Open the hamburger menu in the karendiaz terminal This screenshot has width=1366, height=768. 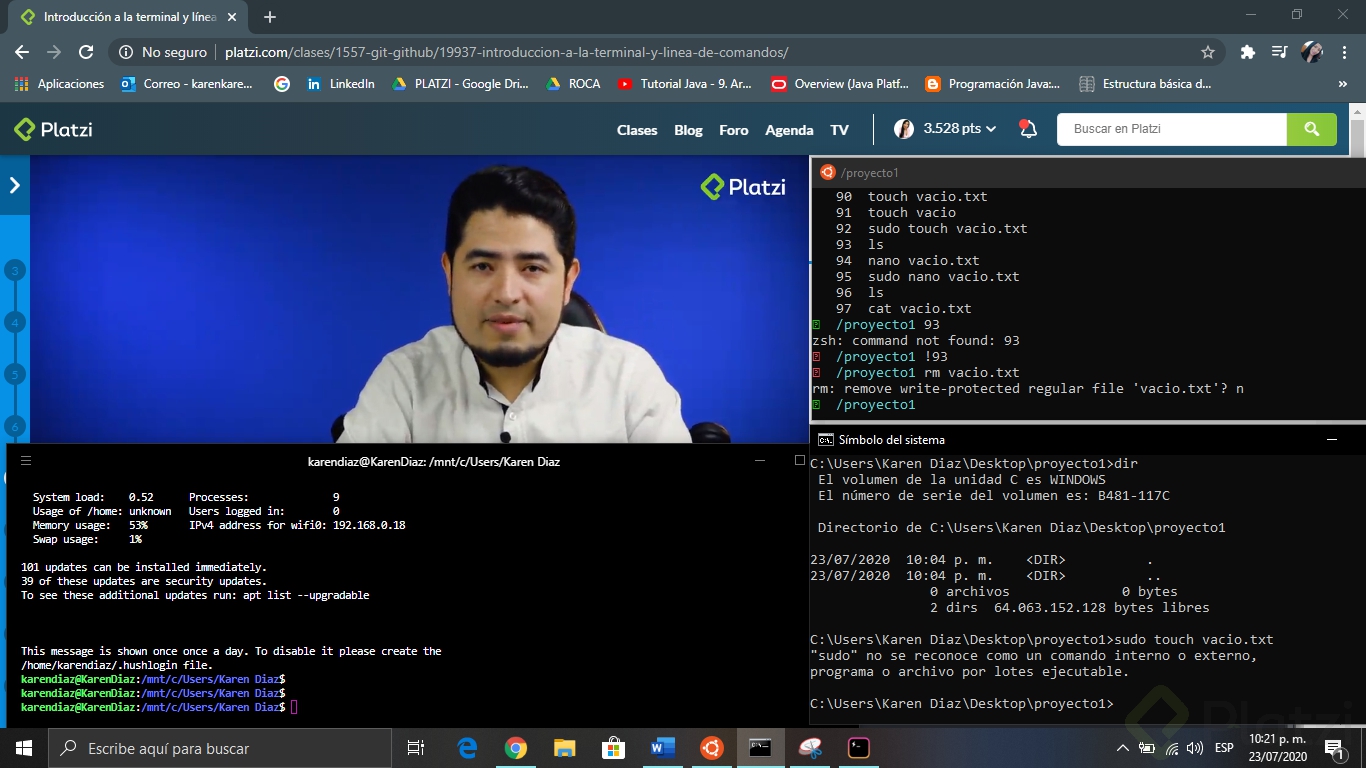tap(26, 461)
